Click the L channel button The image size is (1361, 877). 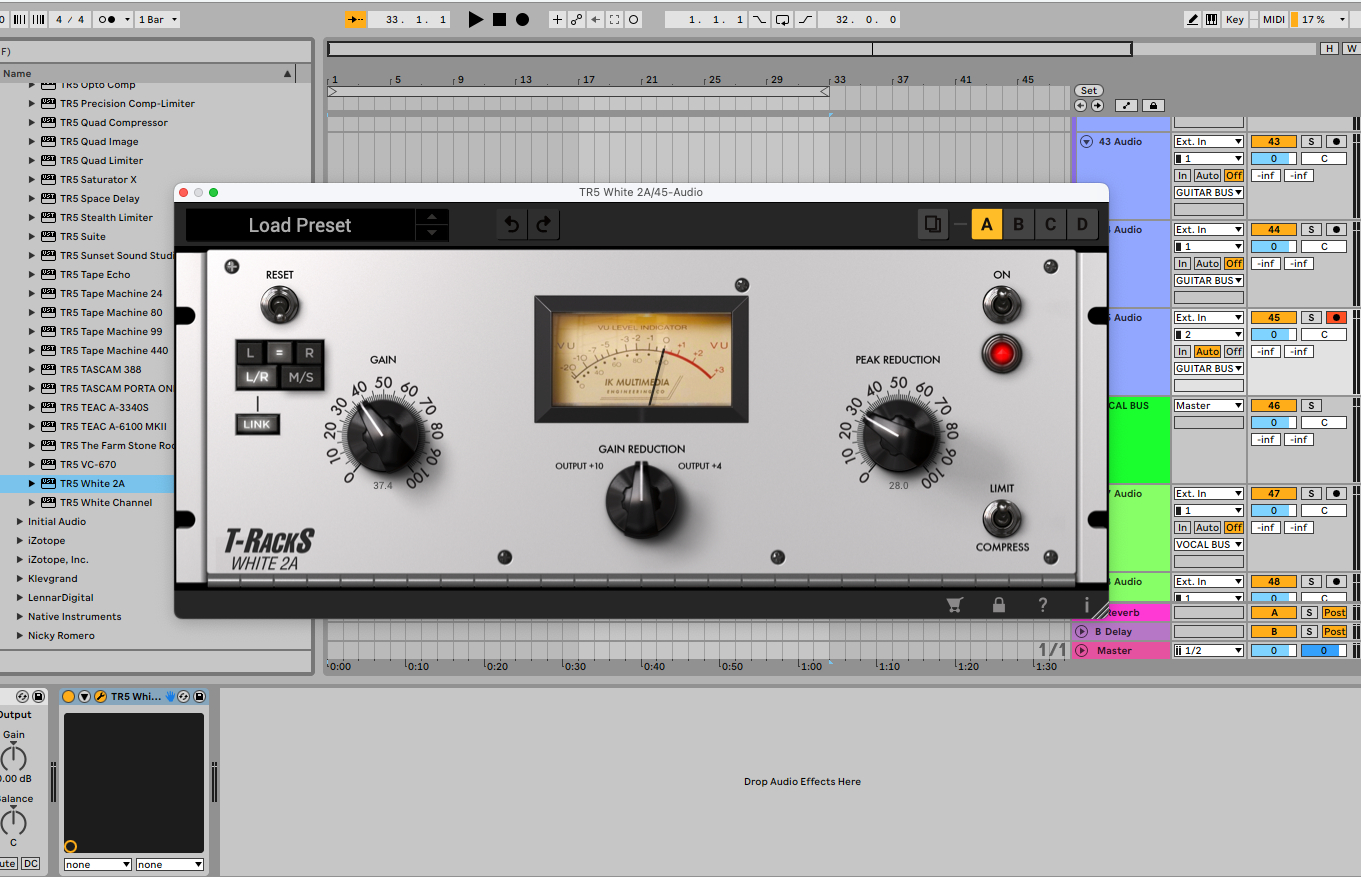250,352
